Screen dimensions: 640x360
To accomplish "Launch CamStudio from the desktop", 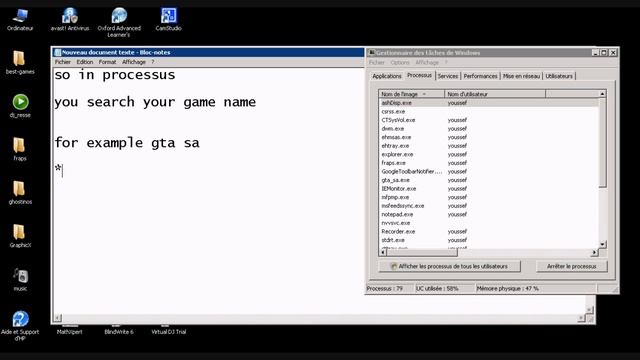I will (x=168, y=20).
